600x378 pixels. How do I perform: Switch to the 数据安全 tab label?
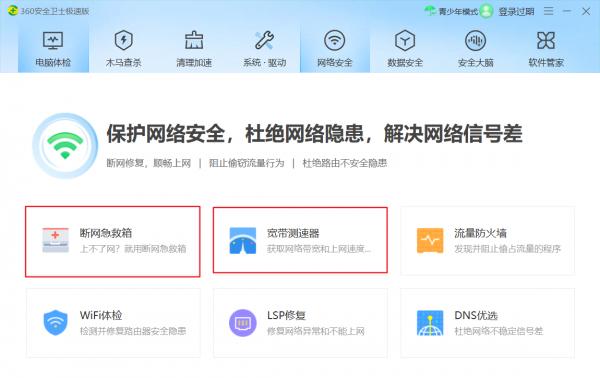click(x=405, y=62)
